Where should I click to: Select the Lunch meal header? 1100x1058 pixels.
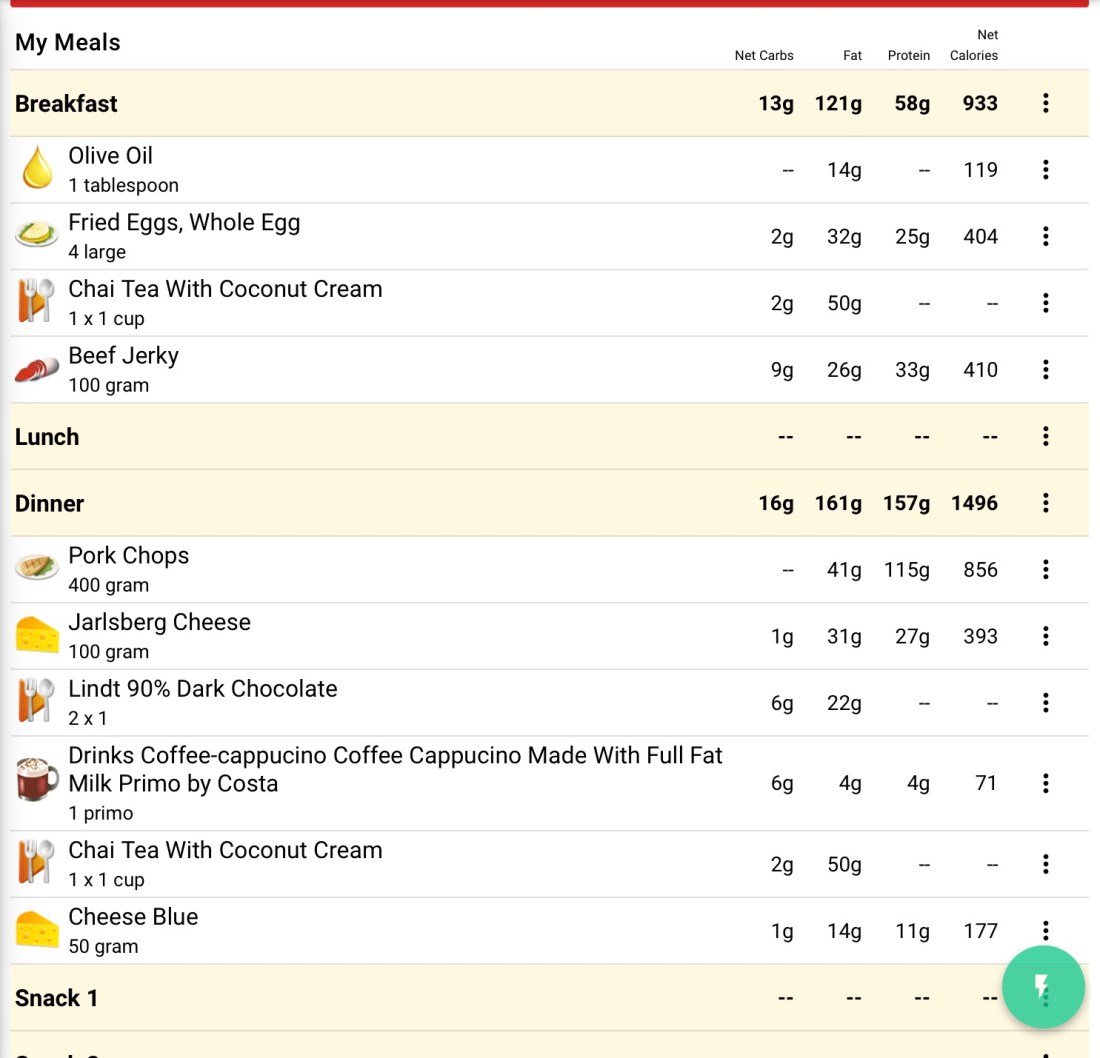point(47,437)
